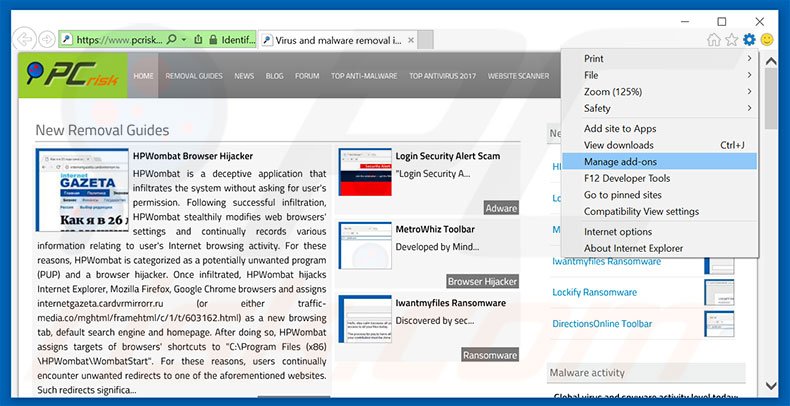The image size is (790, 406).
Task: Open Iwantmyfiles Ransomware article in center column
Action: (x=450, y=303)
